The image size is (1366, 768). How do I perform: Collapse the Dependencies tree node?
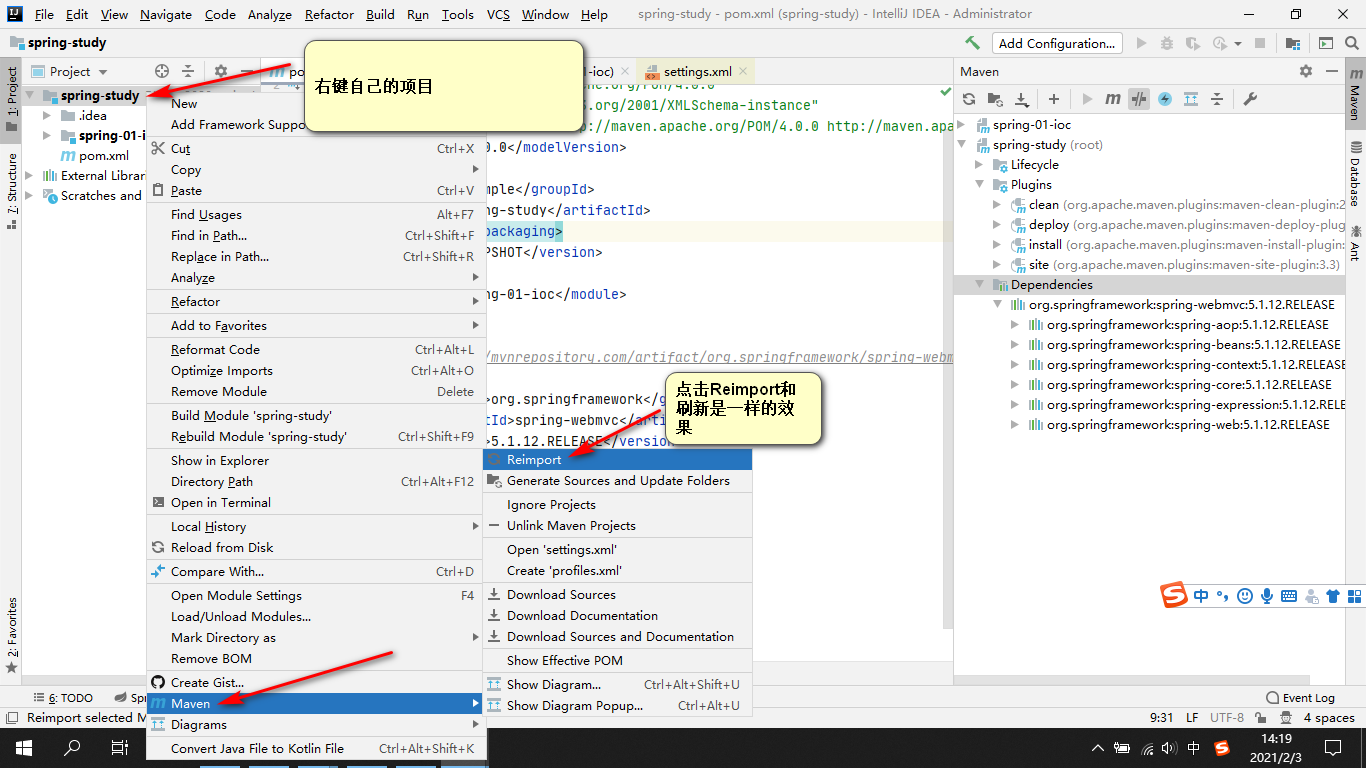click(x=978, y=284)
